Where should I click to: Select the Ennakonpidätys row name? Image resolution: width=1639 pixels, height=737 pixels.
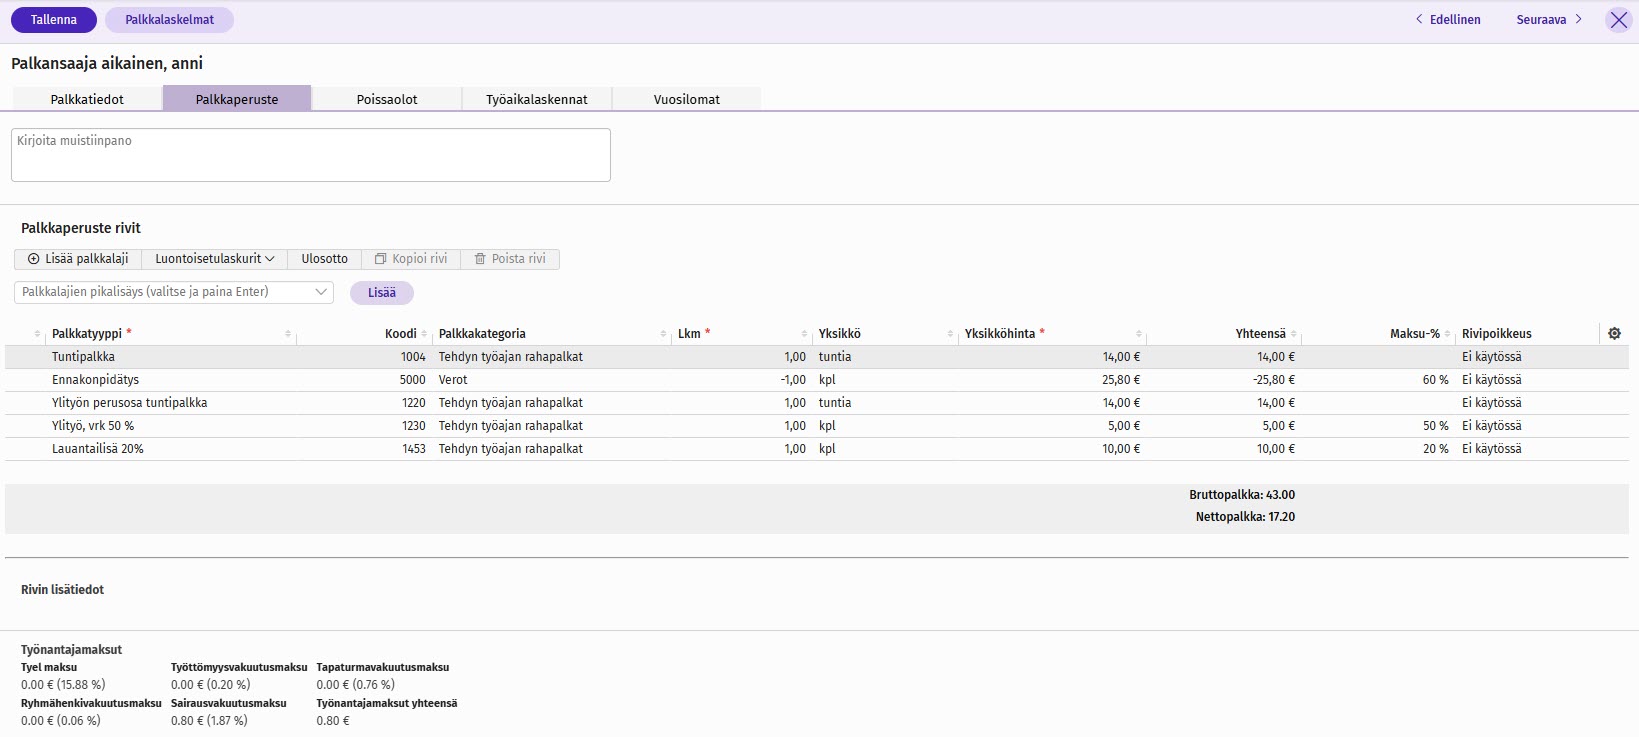95,380
